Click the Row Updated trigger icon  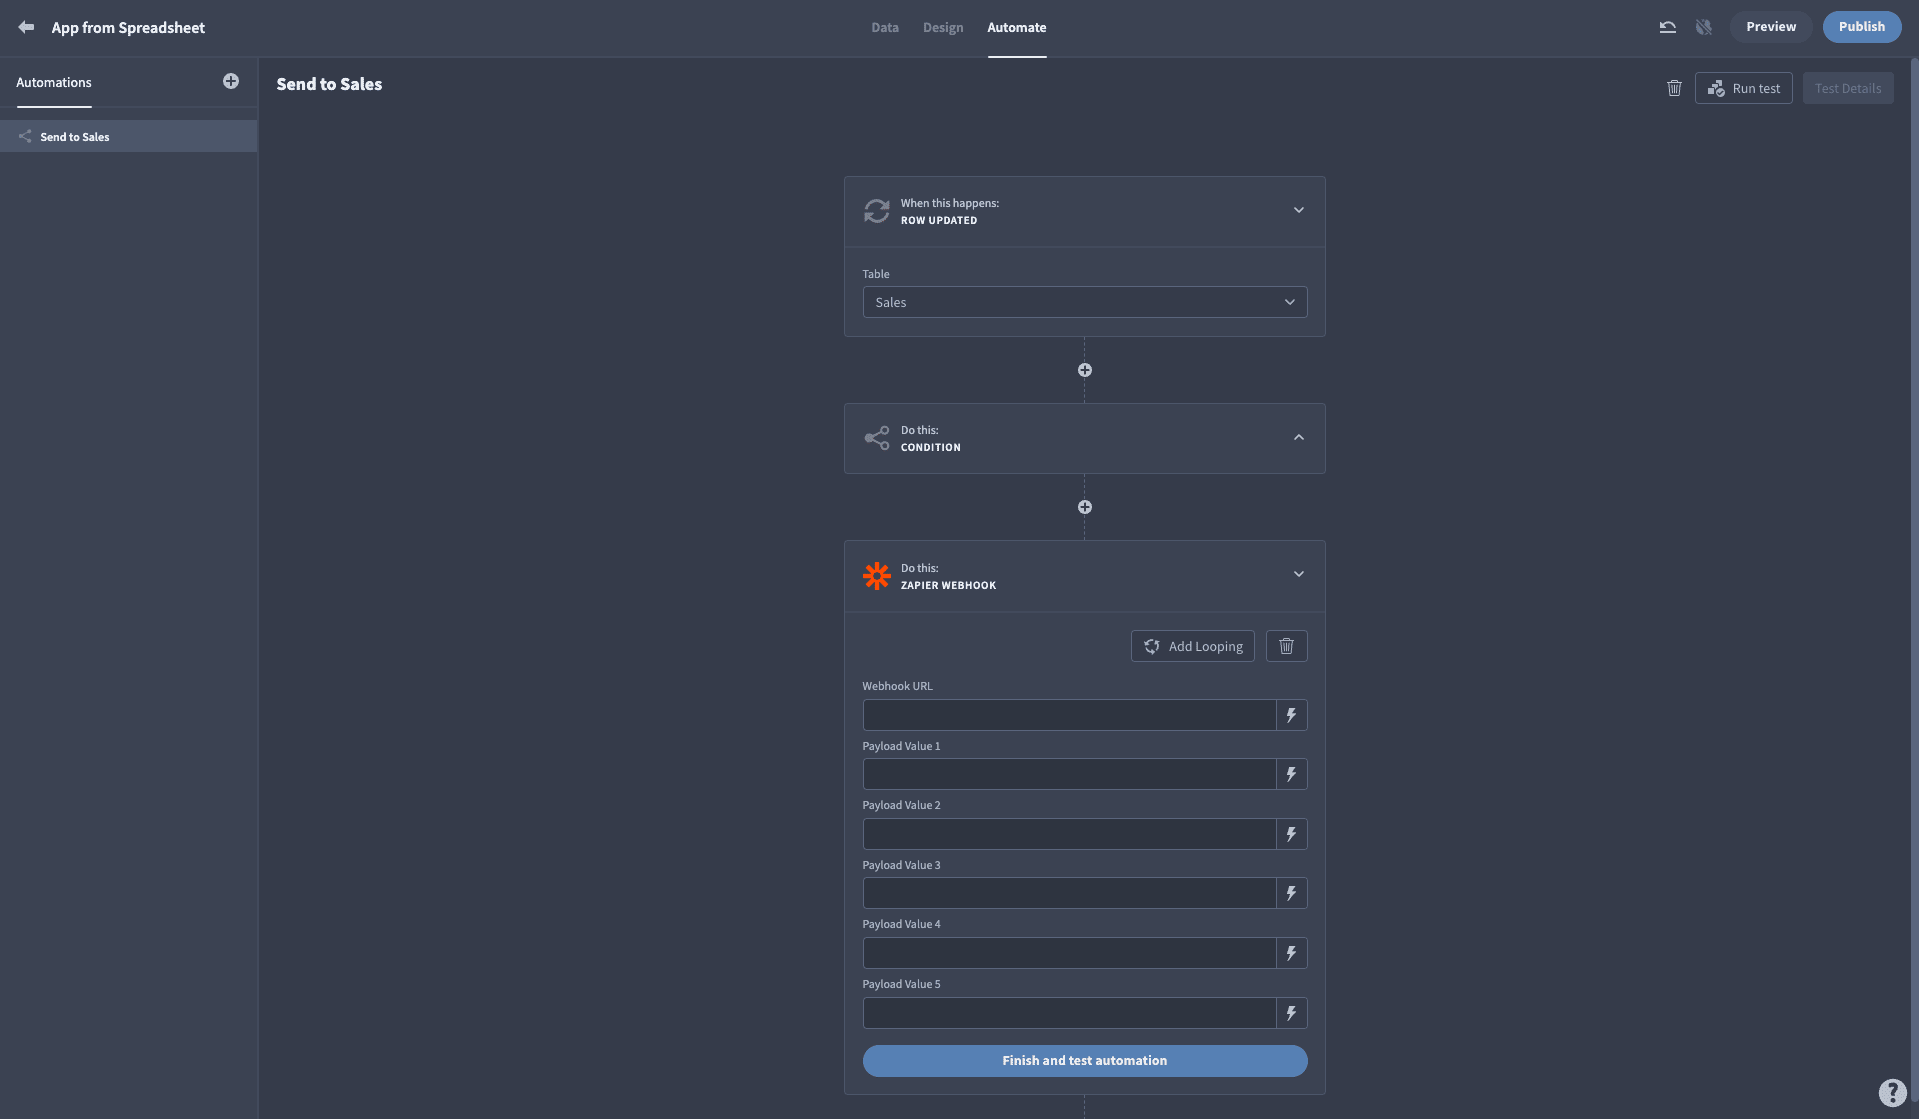click(877, 211)
